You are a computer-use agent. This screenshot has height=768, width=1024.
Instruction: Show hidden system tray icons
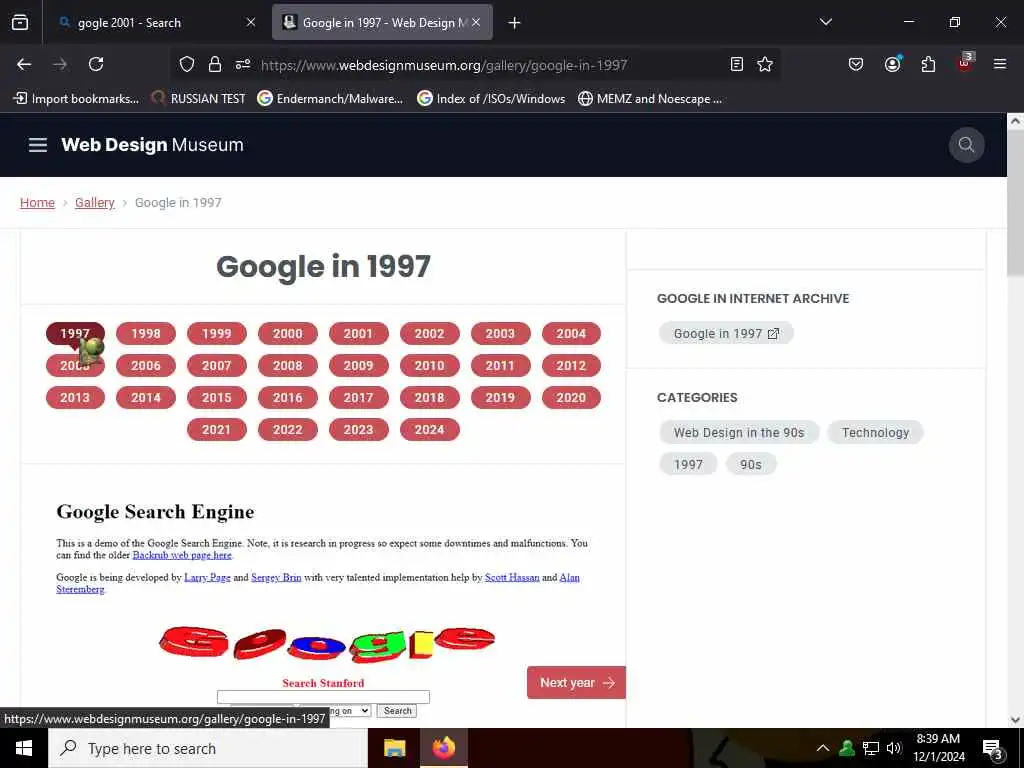click(x=823, y=748)
